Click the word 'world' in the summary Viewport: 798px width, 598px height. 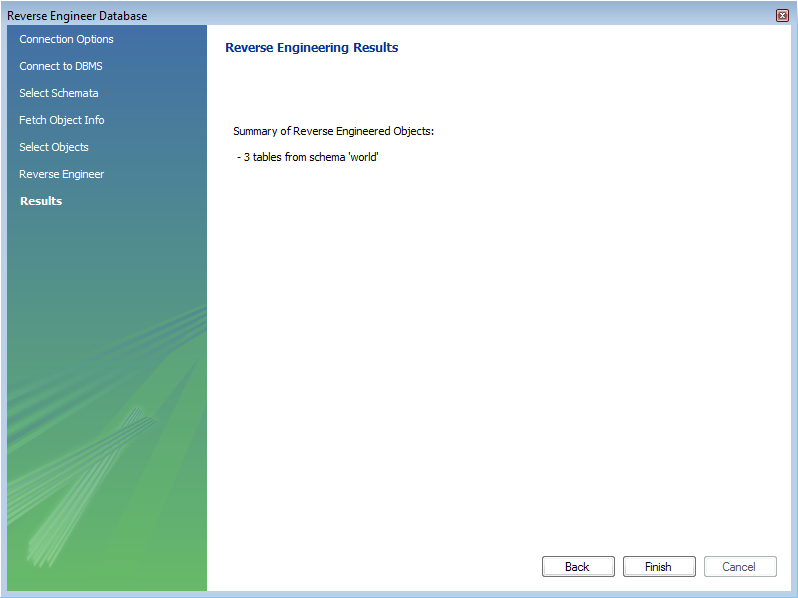coord(363,158)
